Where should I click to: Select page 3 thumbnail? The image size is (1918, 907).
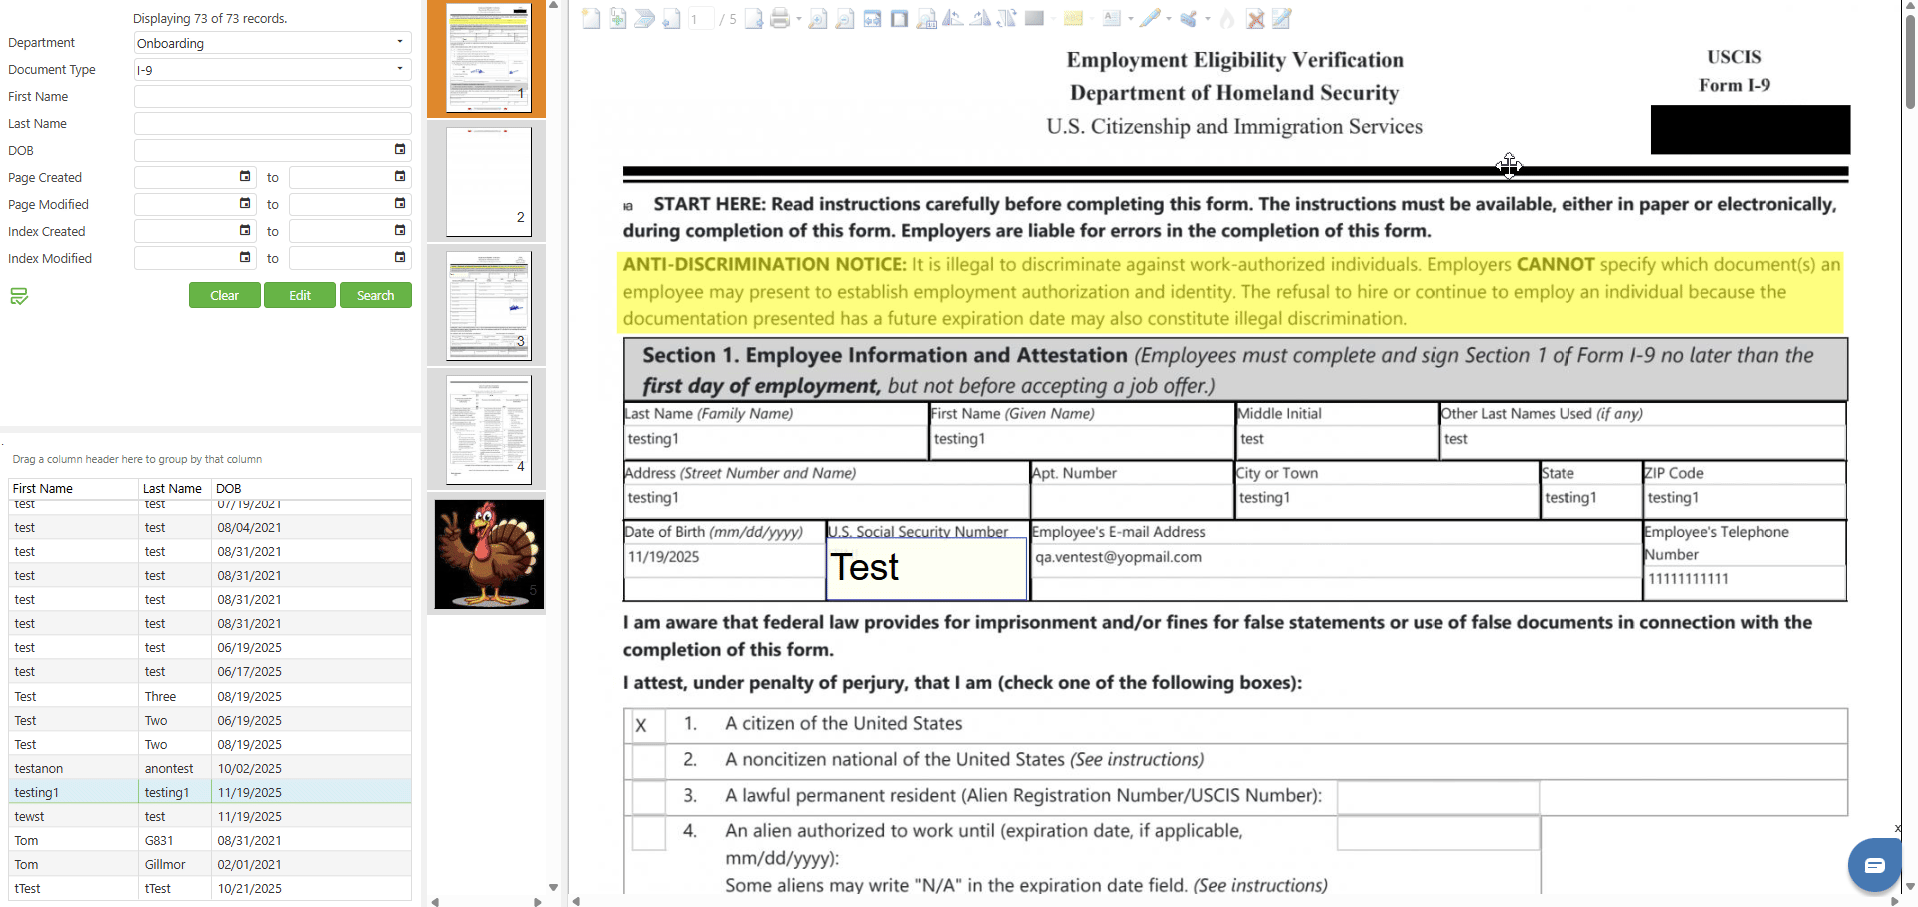488,305
